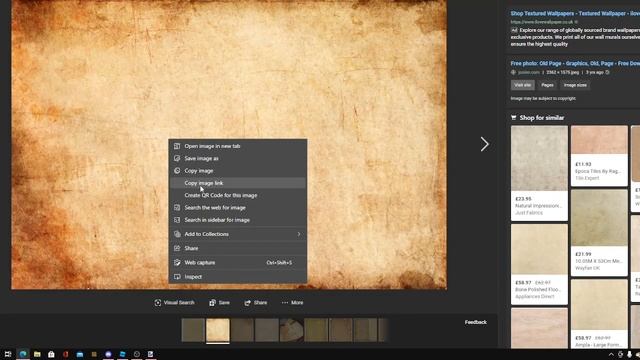Image resolution: width=640 pixels, height=360 pixels.
Task: Open the £21.99 Wayfair UK product card
Action: [599, 233]
